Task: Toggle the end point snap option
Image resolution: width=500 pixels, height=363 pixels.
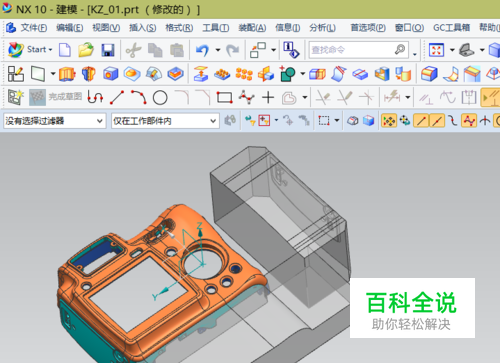Action: point(421,120)
